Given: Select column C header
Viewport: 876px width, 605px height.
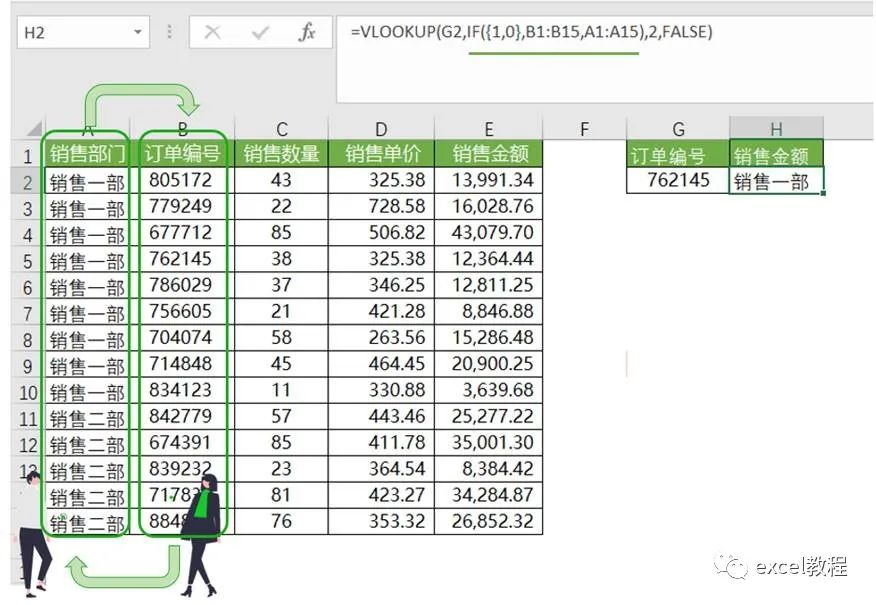Looking at the screenshot, I should (x=282, y=129).
